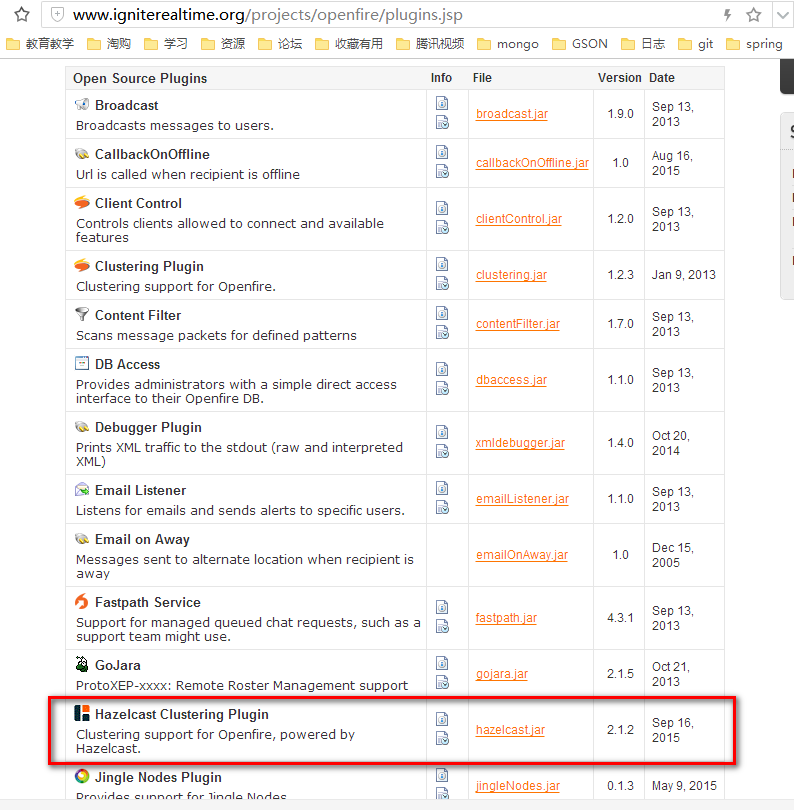This screenshot has height=810, width=794.
Task: Open the 学习 bookmarks folder
Action: coord(166,44)
